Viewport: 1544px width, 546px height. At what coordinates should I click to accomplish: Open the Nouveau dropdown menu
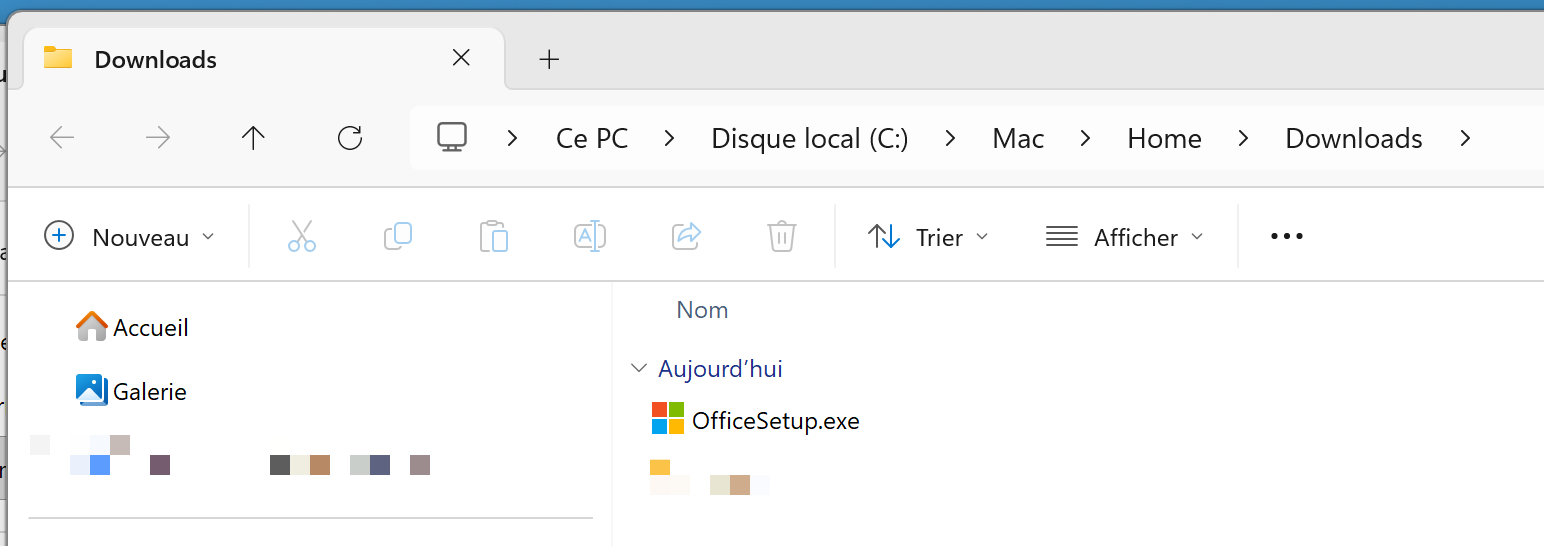129,237
